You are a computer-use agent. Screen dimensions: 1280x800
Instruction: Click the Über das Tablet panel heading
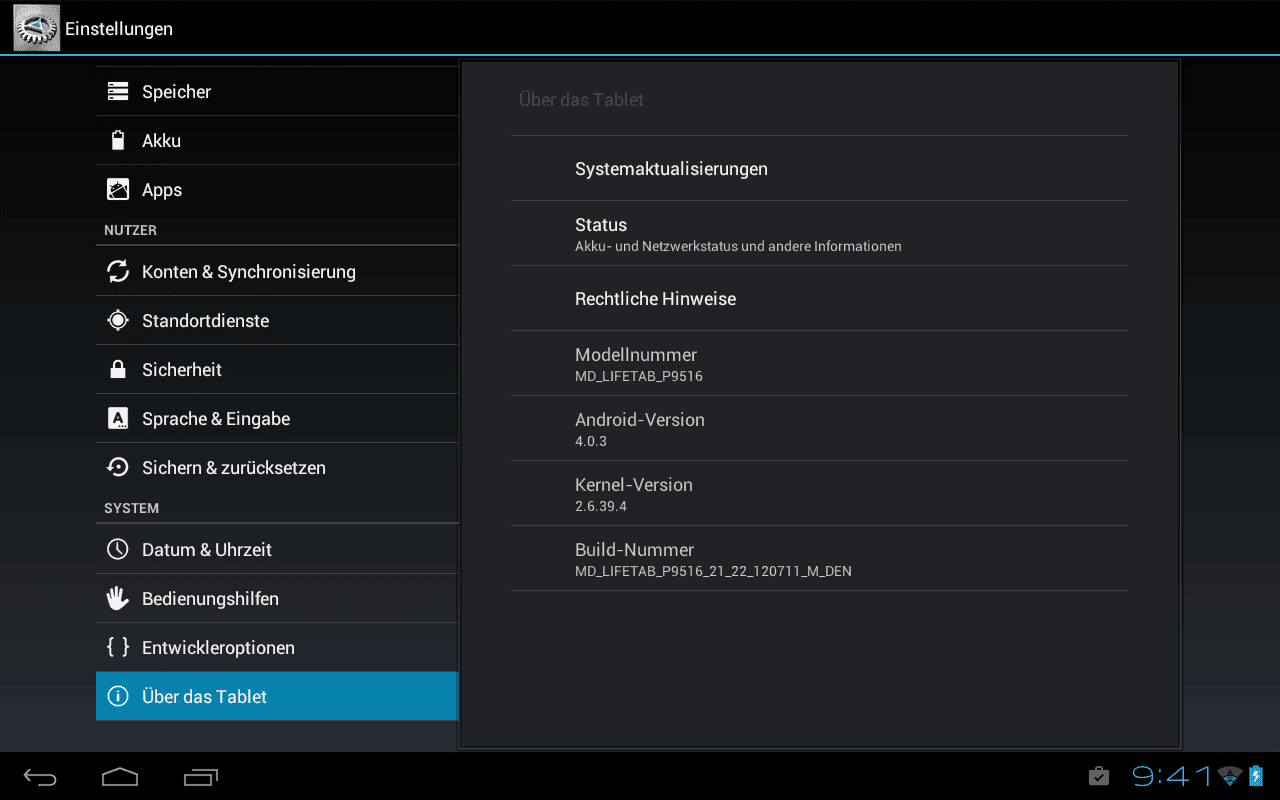[581, 99]
